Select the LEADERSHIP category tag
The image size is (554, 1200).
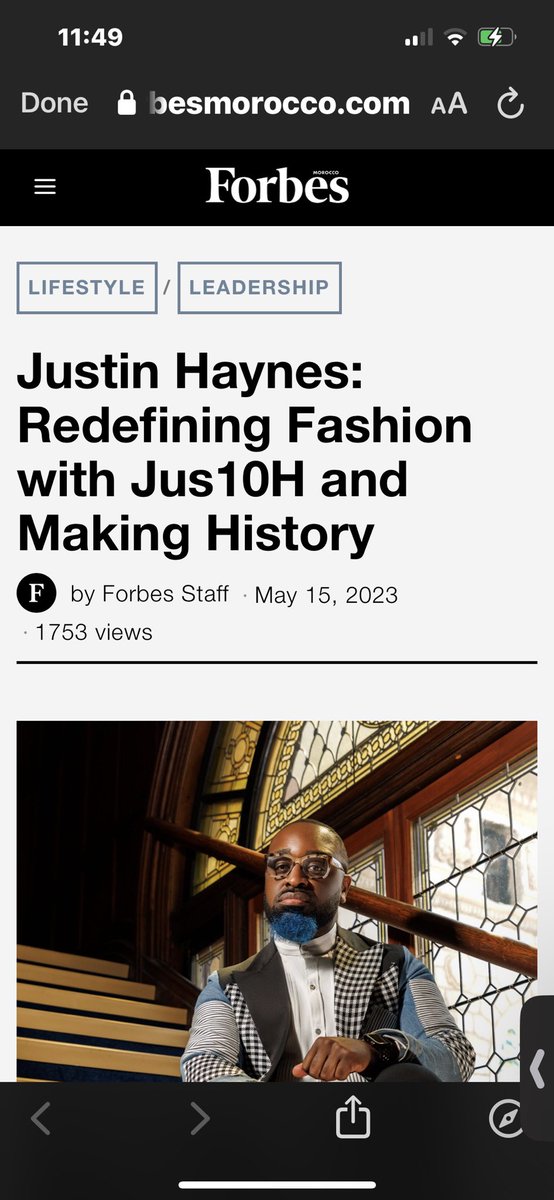(x=259, y=288)
